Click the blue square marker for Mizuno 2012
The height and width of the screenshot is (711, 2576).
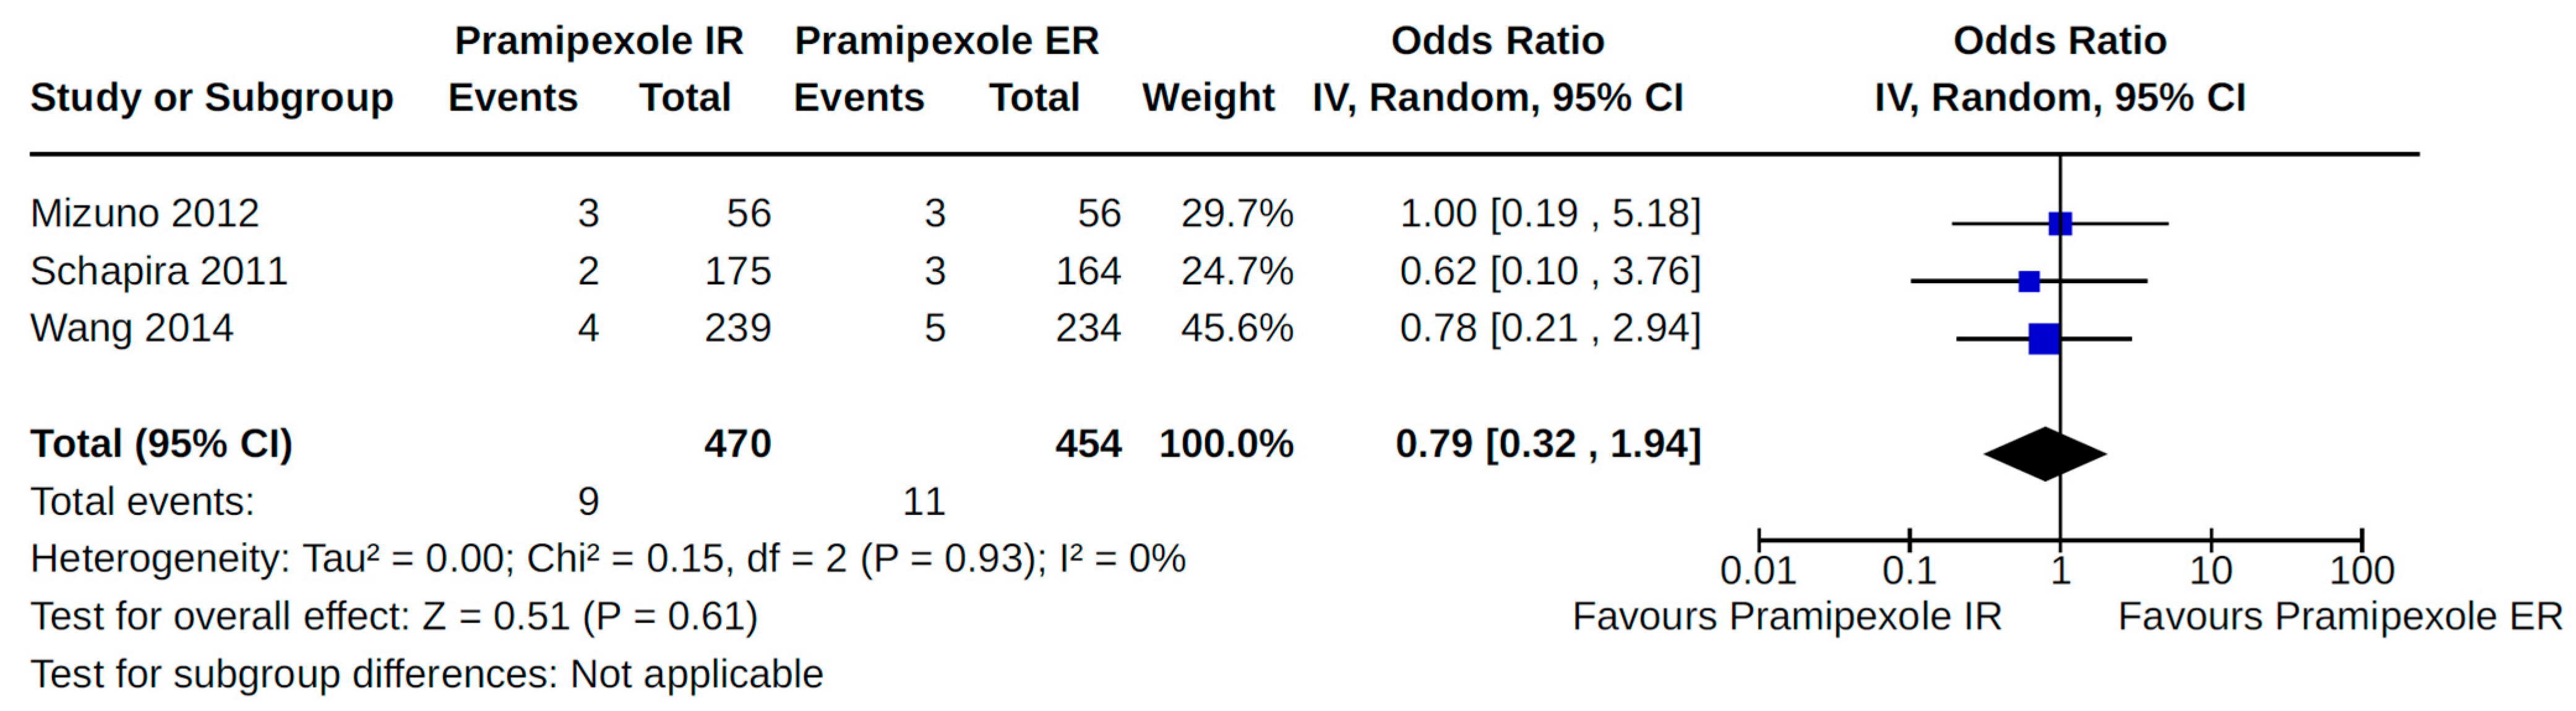pos(2059,223)
